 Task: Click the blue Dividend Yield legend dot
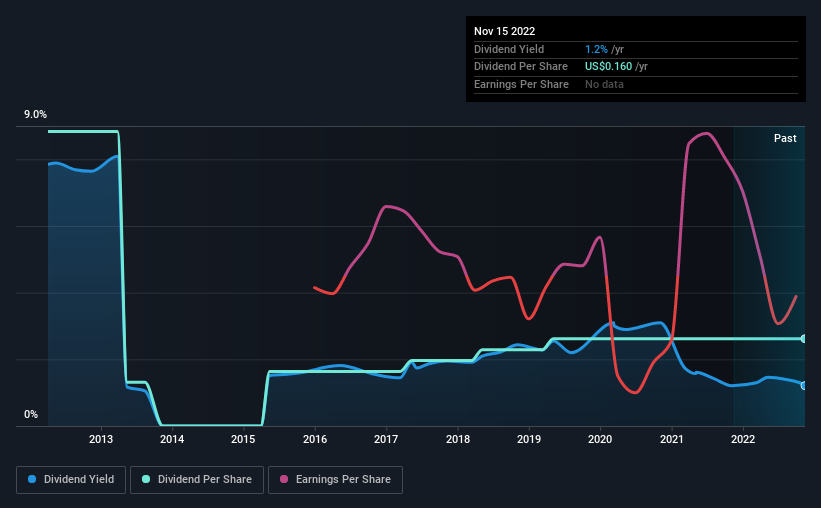(32, 479)
